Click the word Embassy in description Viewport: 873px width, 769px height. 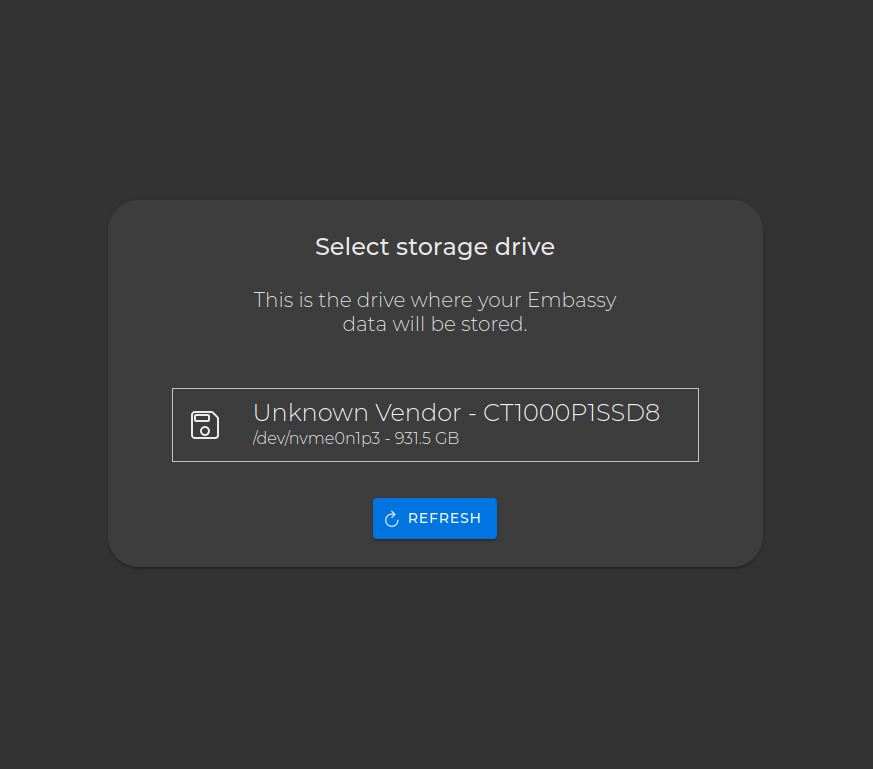(x=572, y=300)
